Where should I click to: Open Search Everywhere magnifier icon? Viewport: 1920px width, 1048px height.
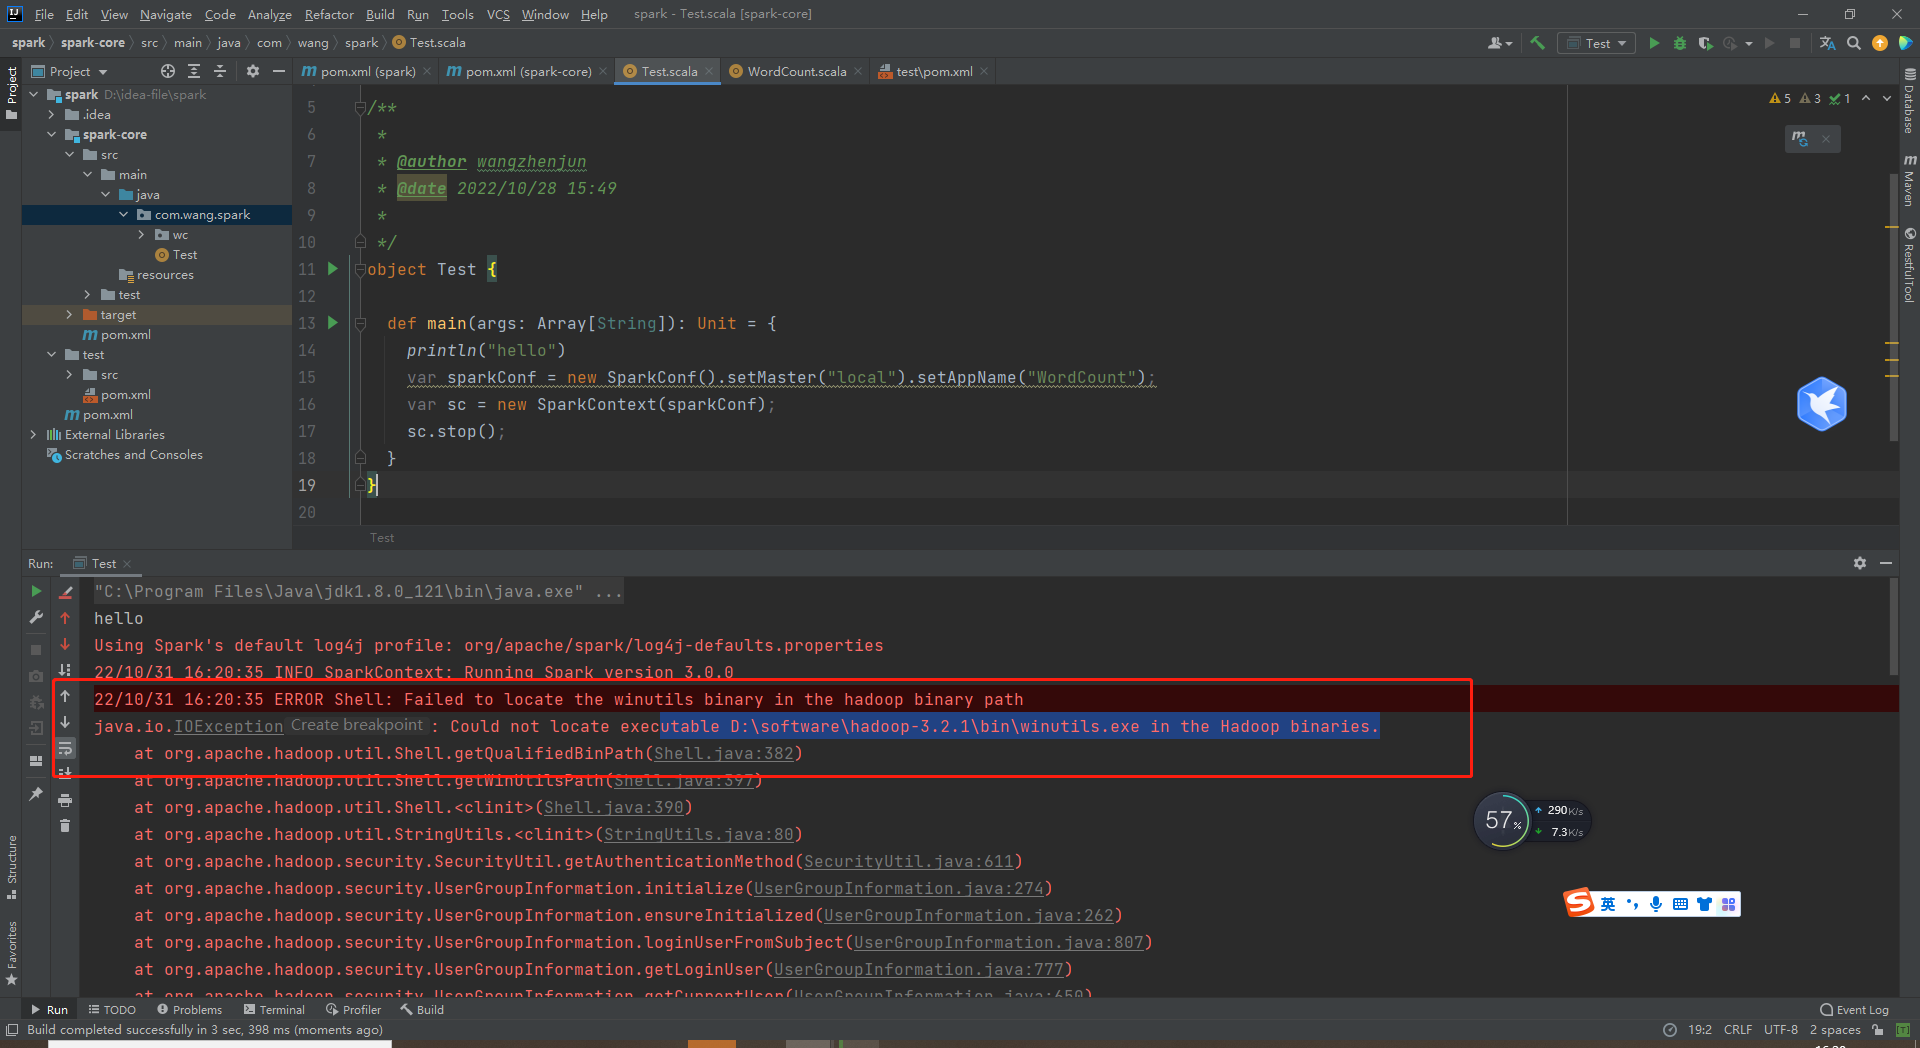[1854, 43]
